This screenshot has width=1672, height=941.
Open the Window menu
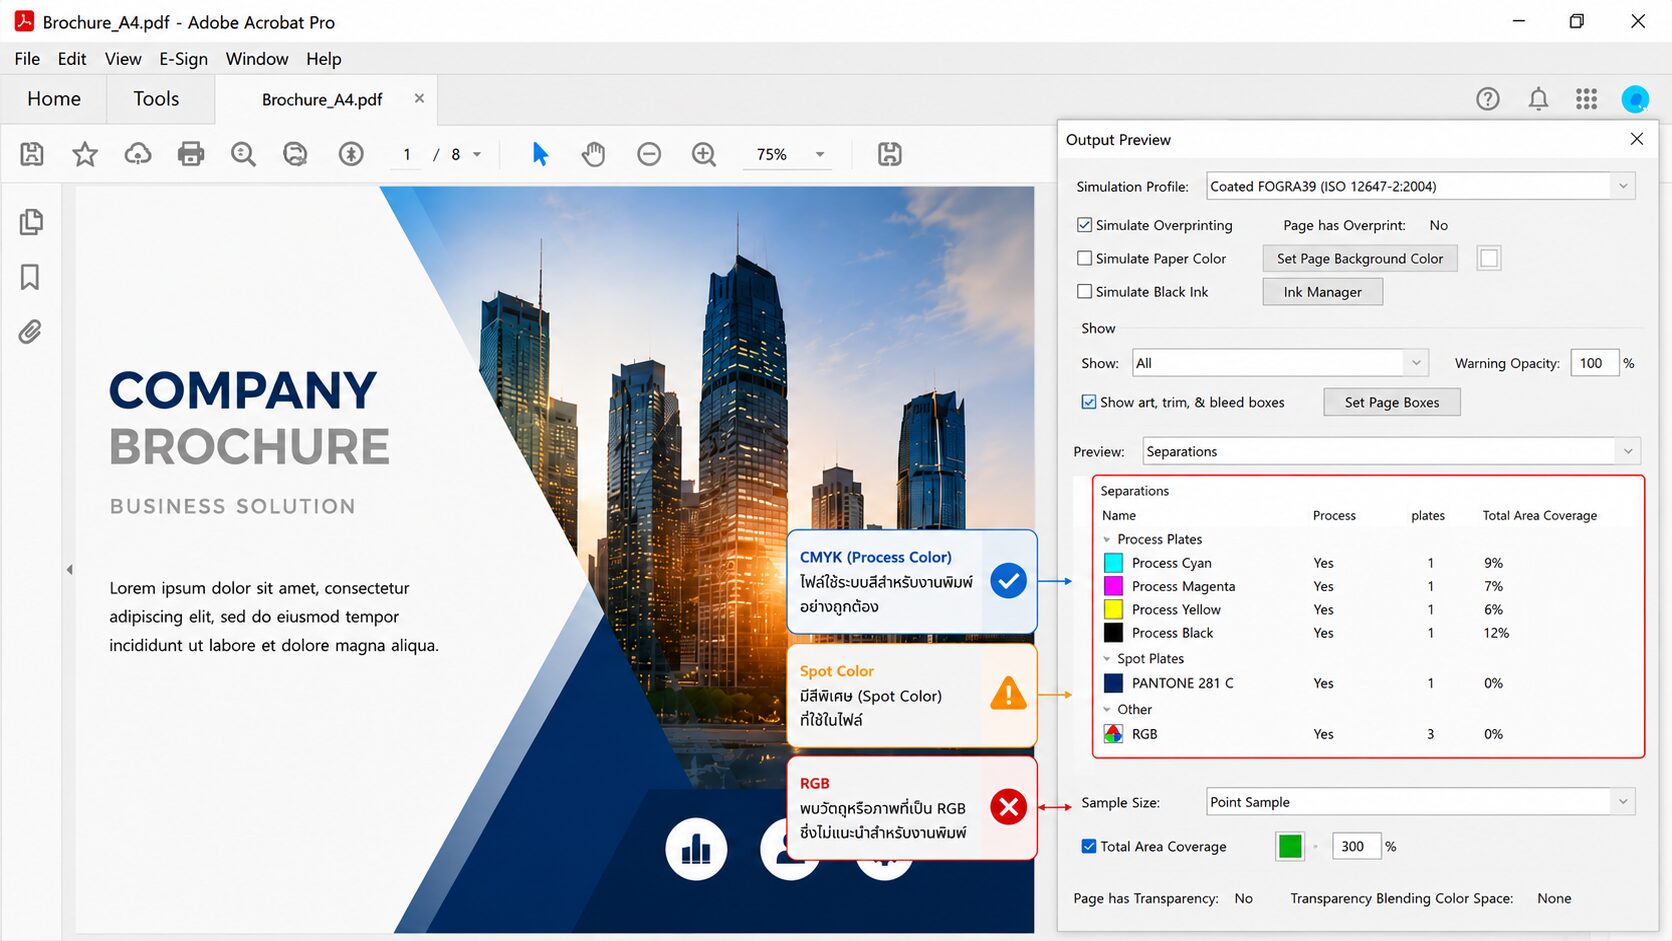click(x=257, y=59)
